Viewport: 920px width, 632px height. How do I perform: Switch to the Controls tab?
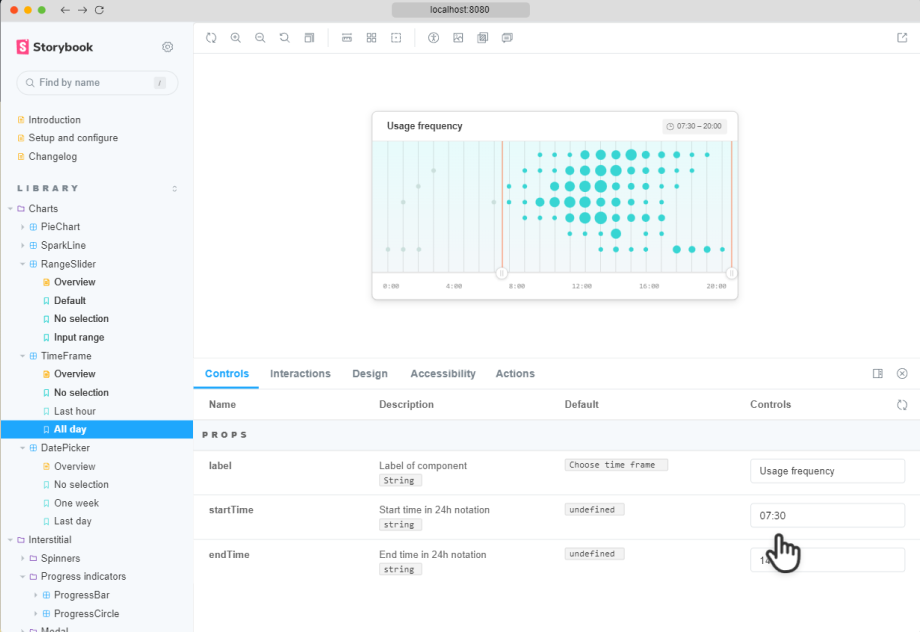pyautogui.click(x=226, y=374)
